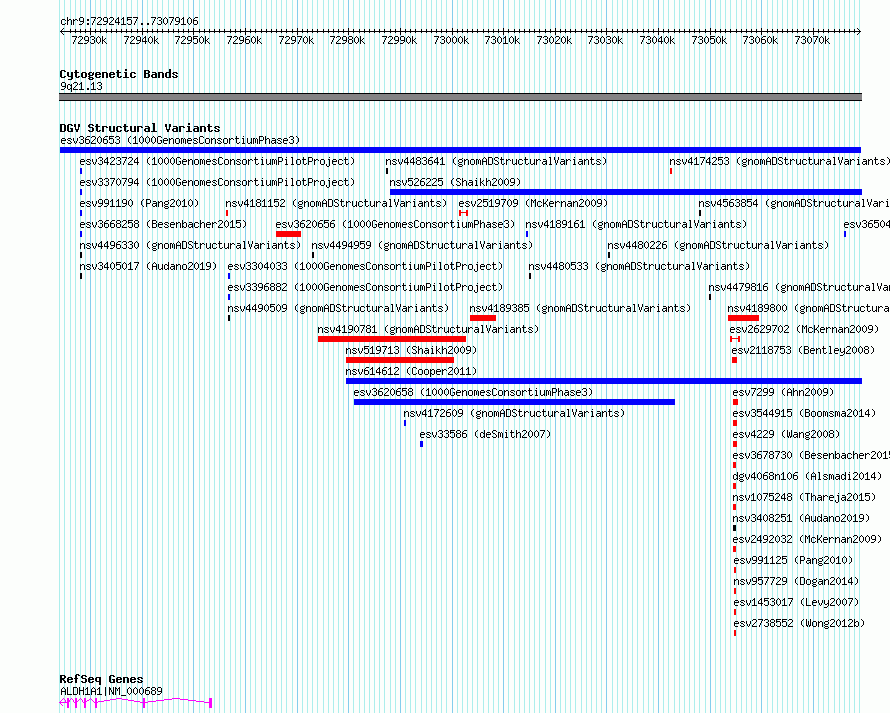Click the esv2629702 (McKernan2009) red marker

(735, 339)
